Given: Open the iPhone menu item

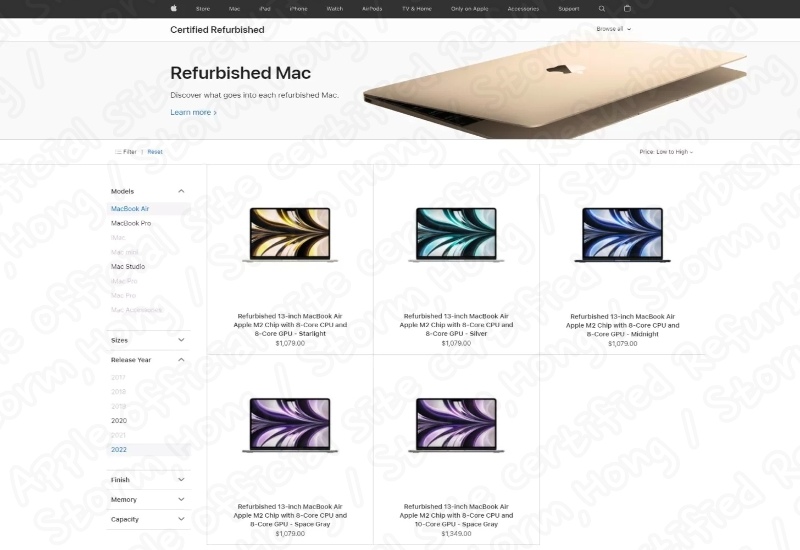Looking at the screenshot, I should coord(298,9).
